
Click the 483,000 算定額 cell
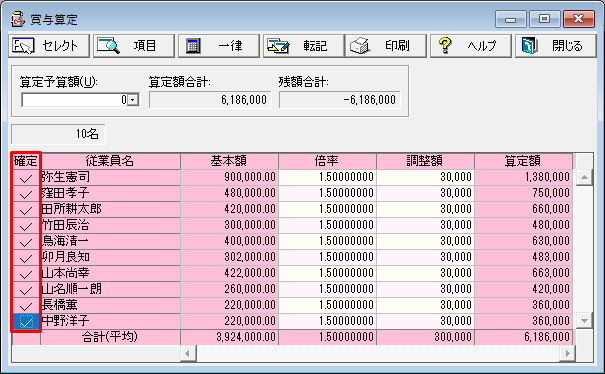[524, 257]
